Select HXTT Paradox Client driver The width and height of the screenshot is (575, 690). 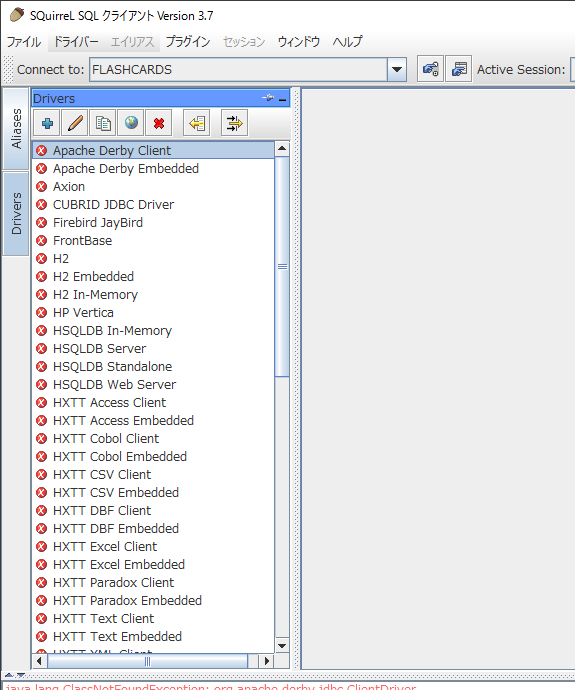pyautogui.click(x=154, y=583)
